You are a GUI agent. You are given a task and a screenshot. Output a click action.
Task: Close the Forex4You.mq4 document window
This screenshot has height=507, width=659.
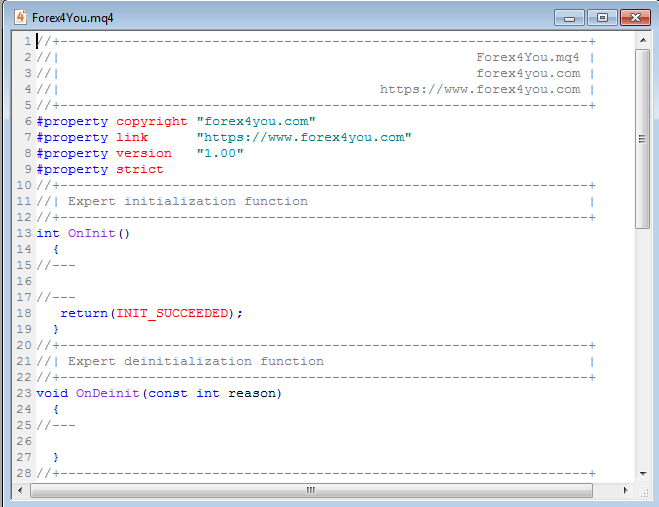pos(634,17)
